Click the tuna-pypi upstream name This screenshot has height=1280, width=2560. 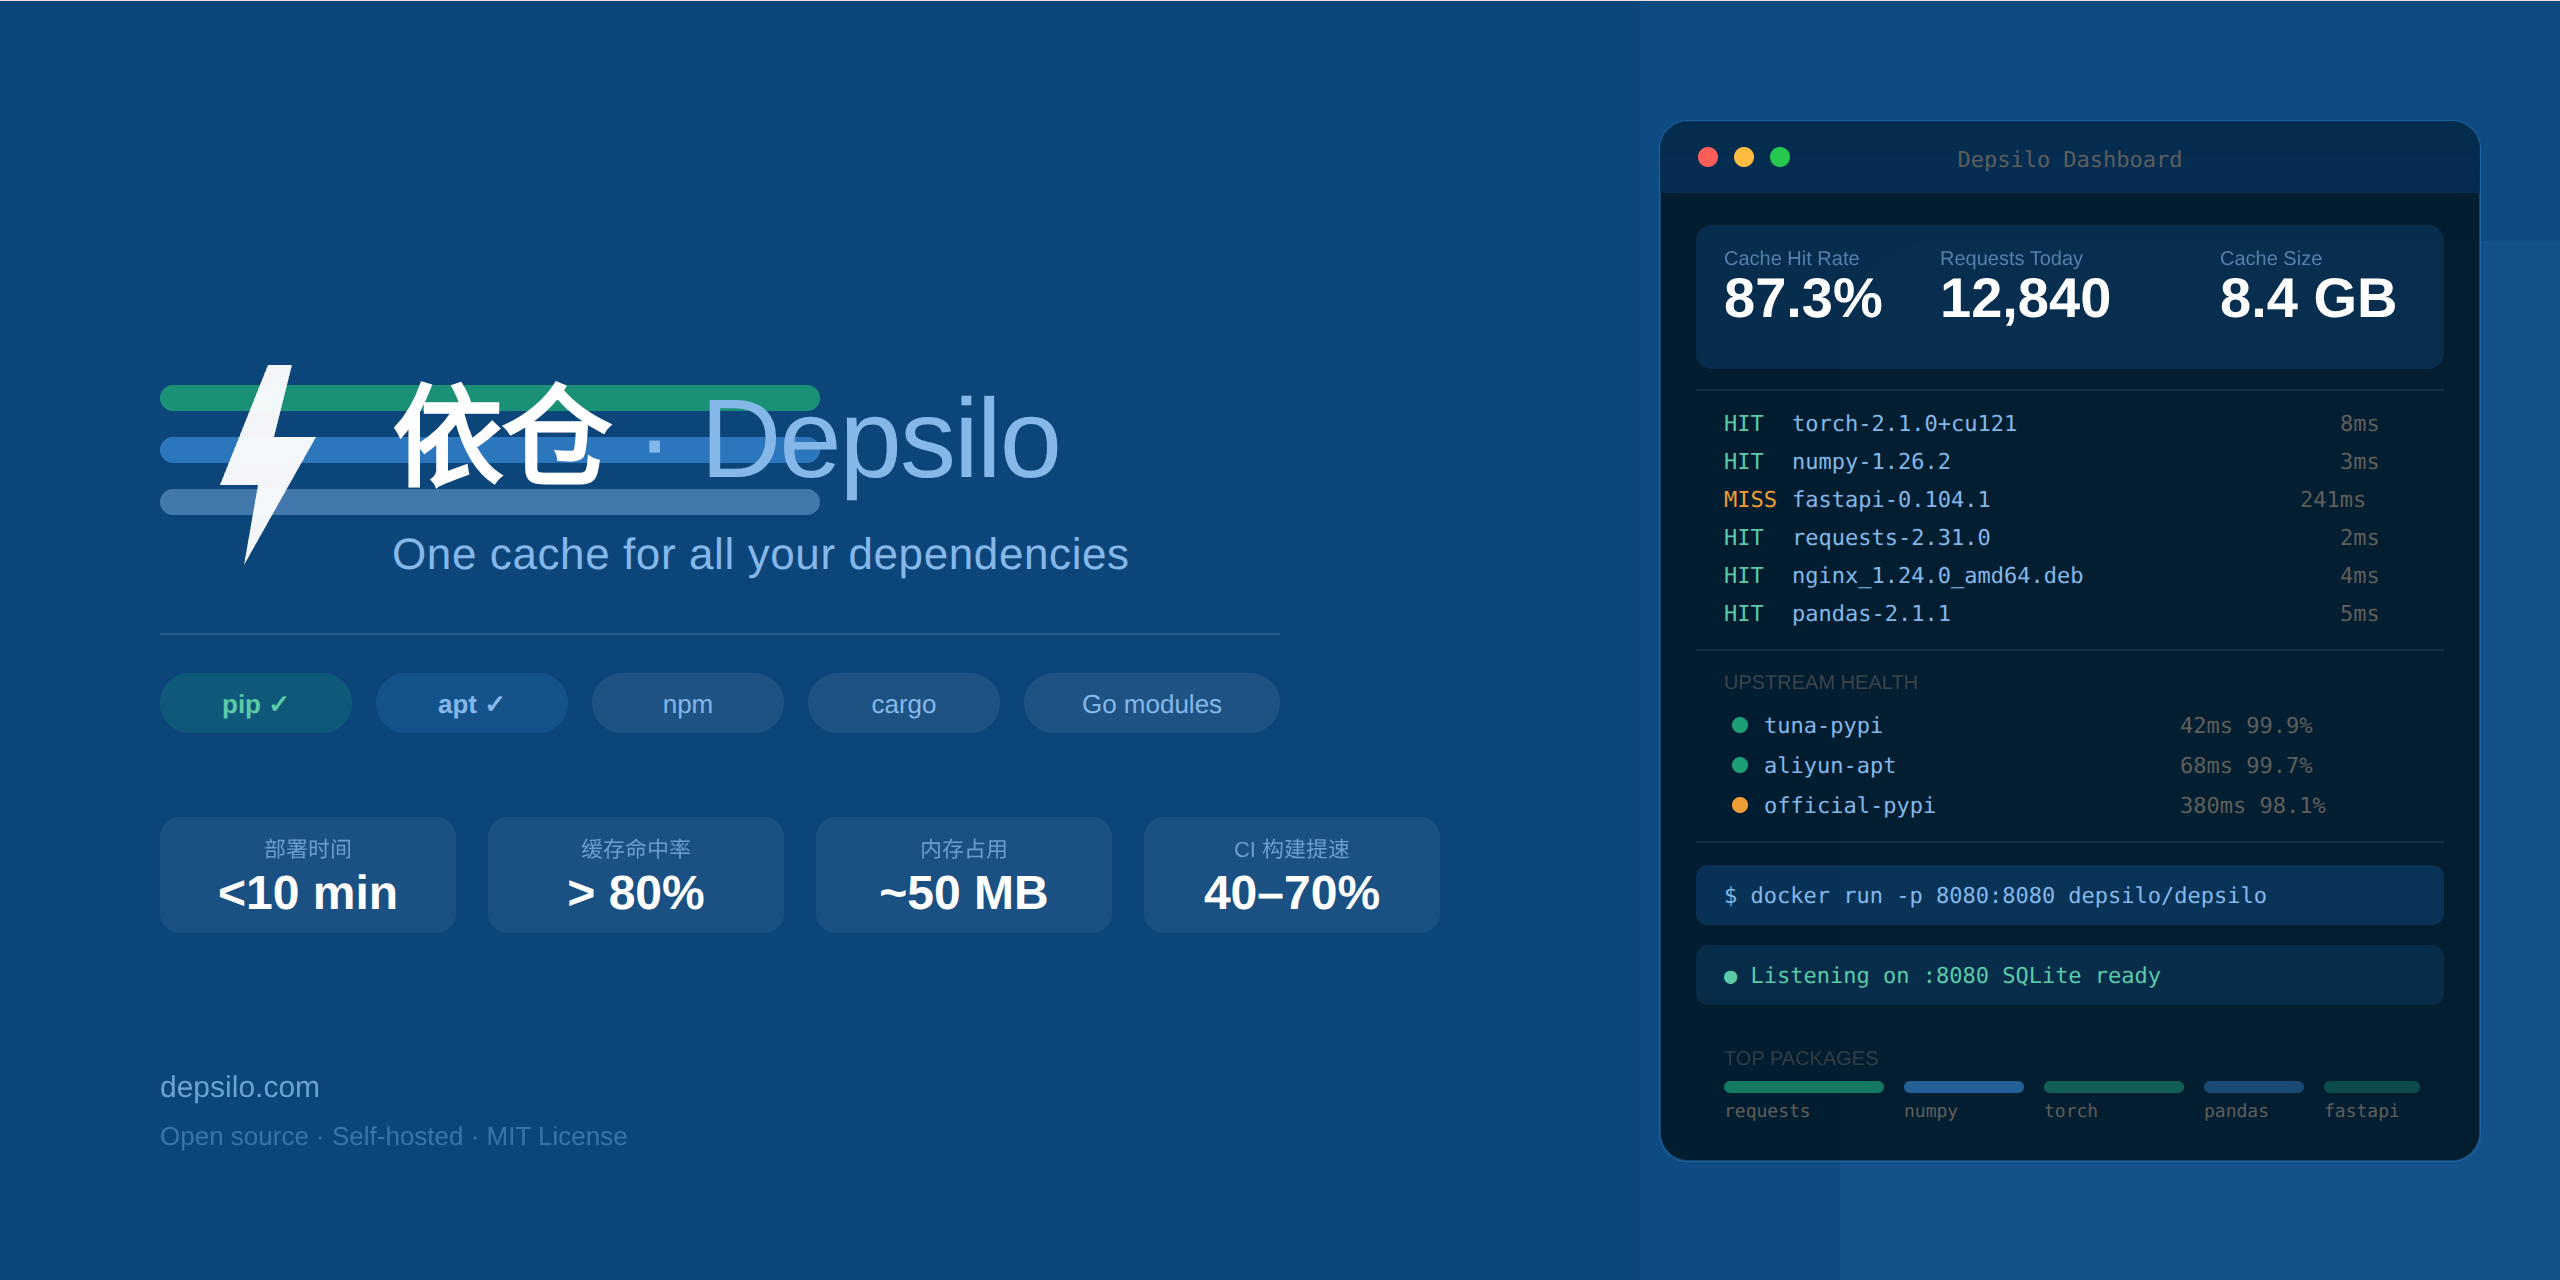point(1823,725)
